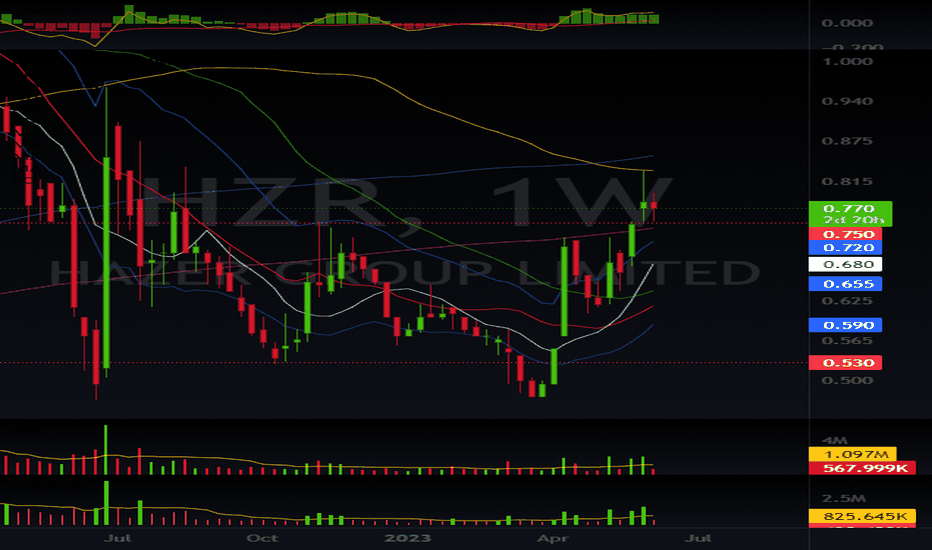Screen dimensions: 932x550
Task: Select the yellow 825.645K value label
Action: coord(862,516)
